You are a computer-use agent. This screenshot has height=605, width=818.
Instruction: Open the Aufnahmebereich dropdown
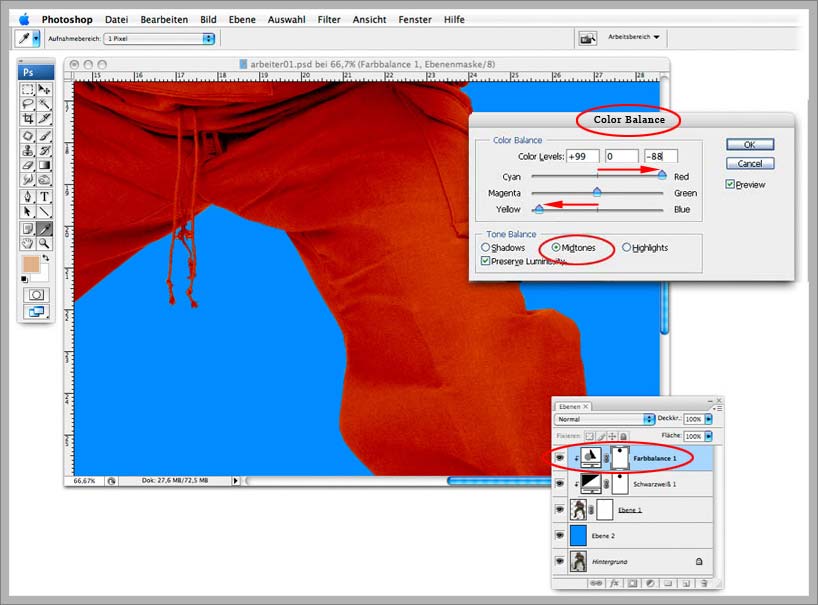pyautogui.click(x=159, y=39)
